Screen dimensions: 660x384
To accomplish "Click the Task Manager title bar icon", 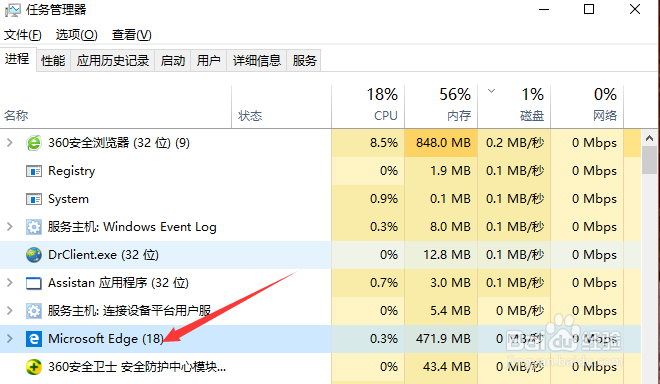I will 12,10.
